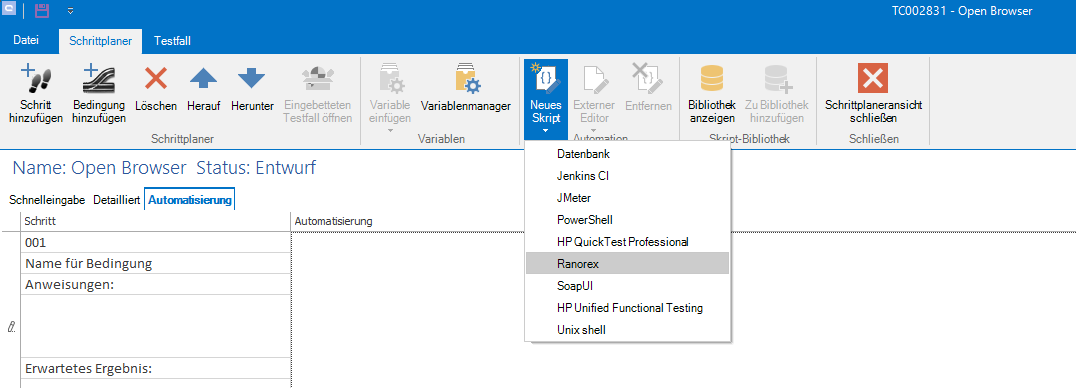1076x388 pixels.
Task: Open the Datei tab
Action: coord(26,41)
